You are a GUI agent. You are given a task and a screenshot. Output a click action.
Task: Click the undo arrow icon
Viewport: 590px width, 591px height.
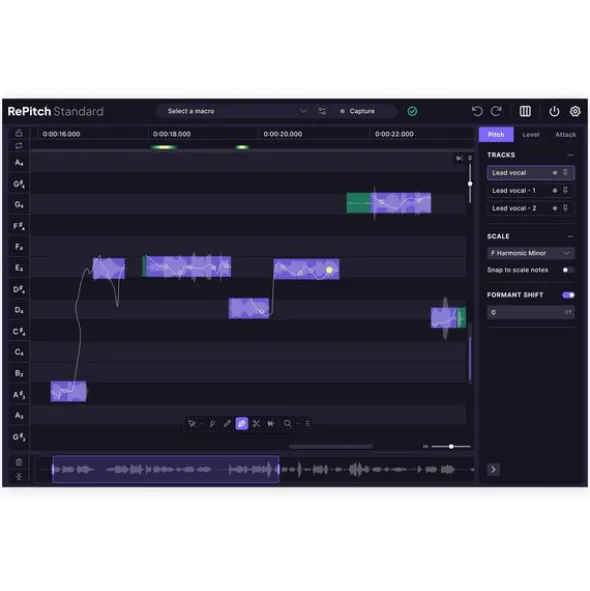477,111
